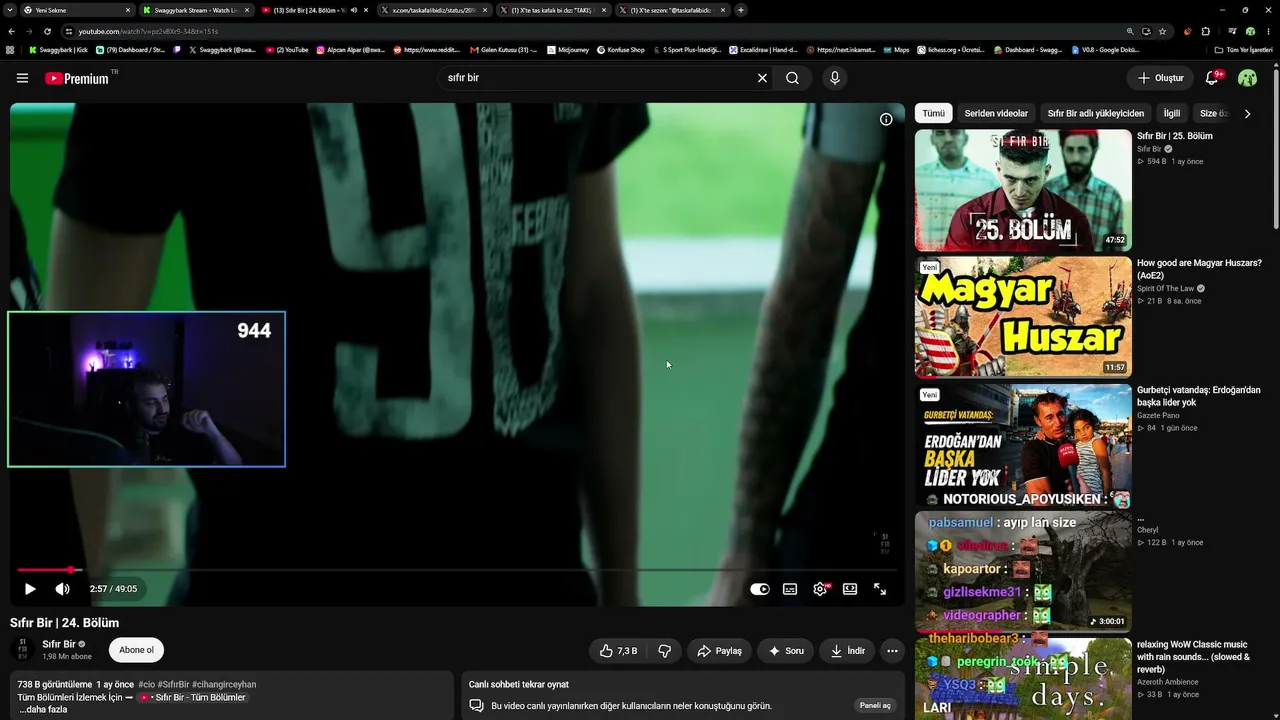This screenshot has height=720, width=1280.
Task: Open the Soru ask button
Action: 785,651
